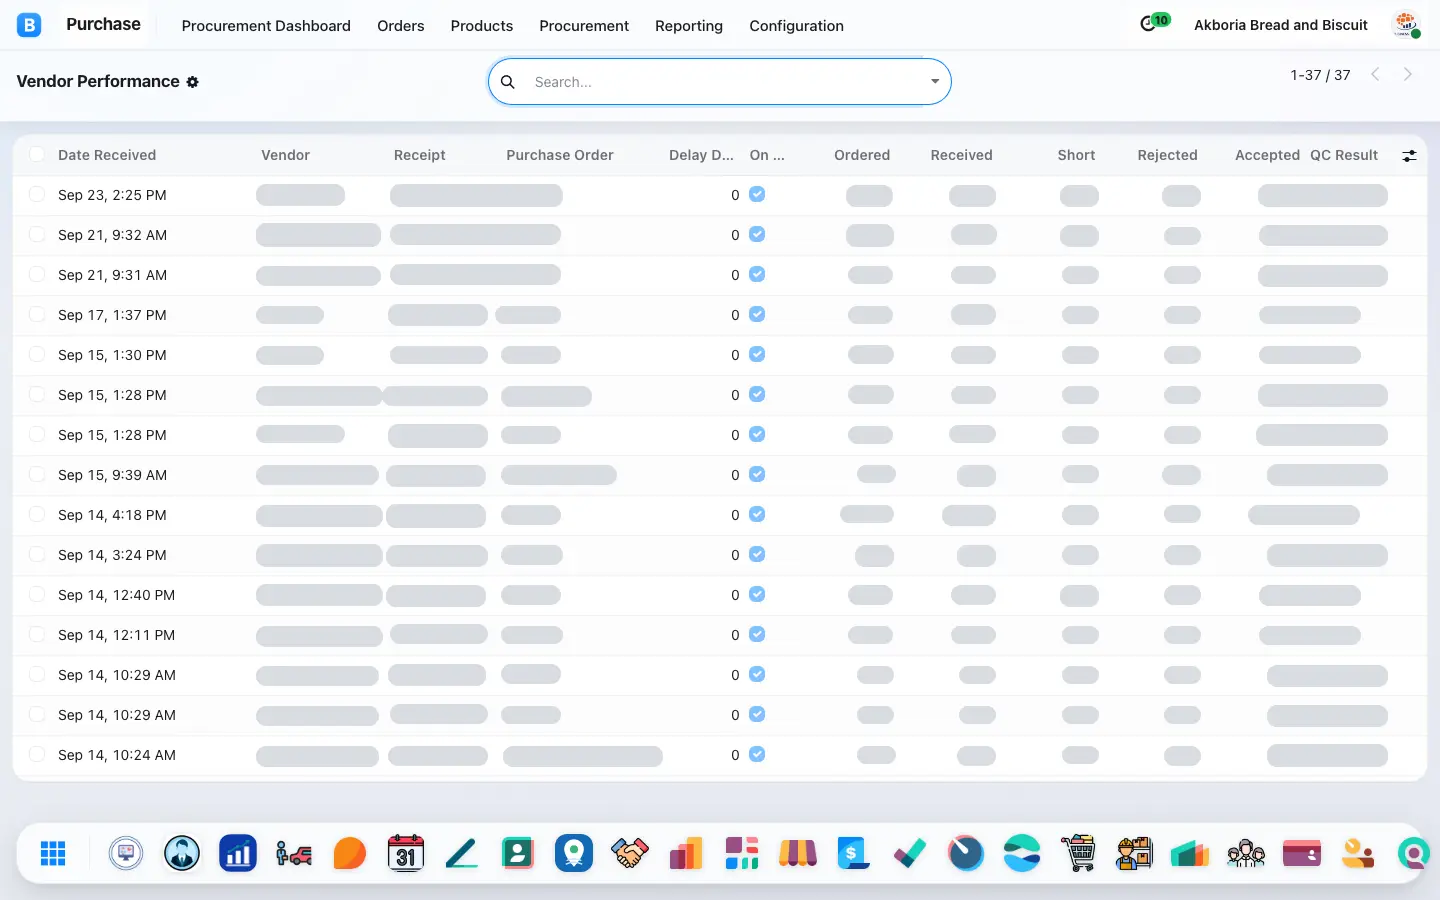Select the Sep 21, 9:32 AM row checkbox
This screenshot has width=1440, height=900.
(x=37, y=234)
